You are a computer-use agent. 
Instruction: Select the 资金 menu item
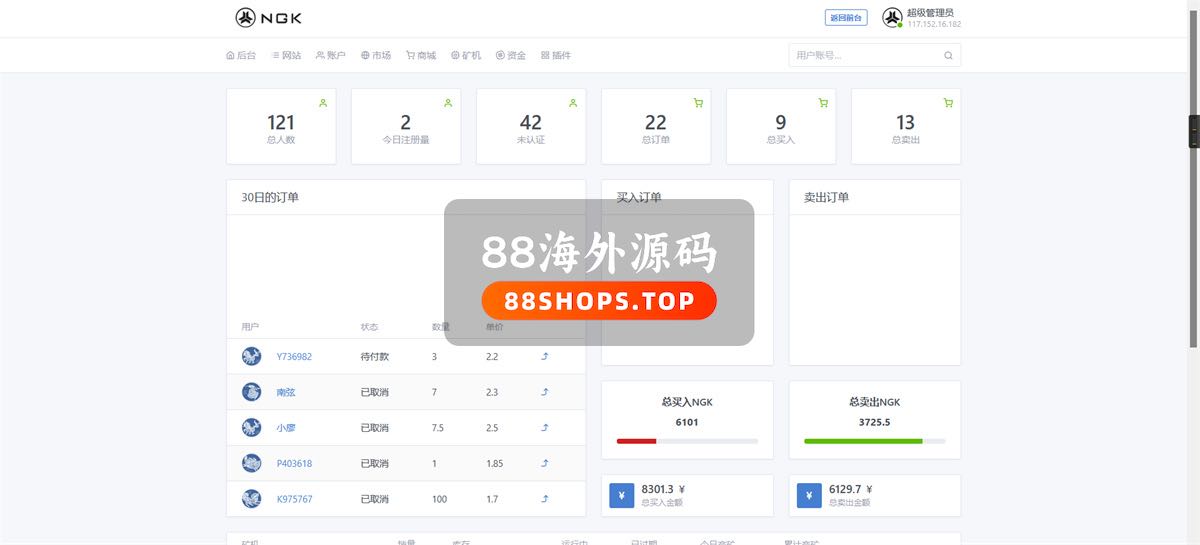tap(511, 56)
